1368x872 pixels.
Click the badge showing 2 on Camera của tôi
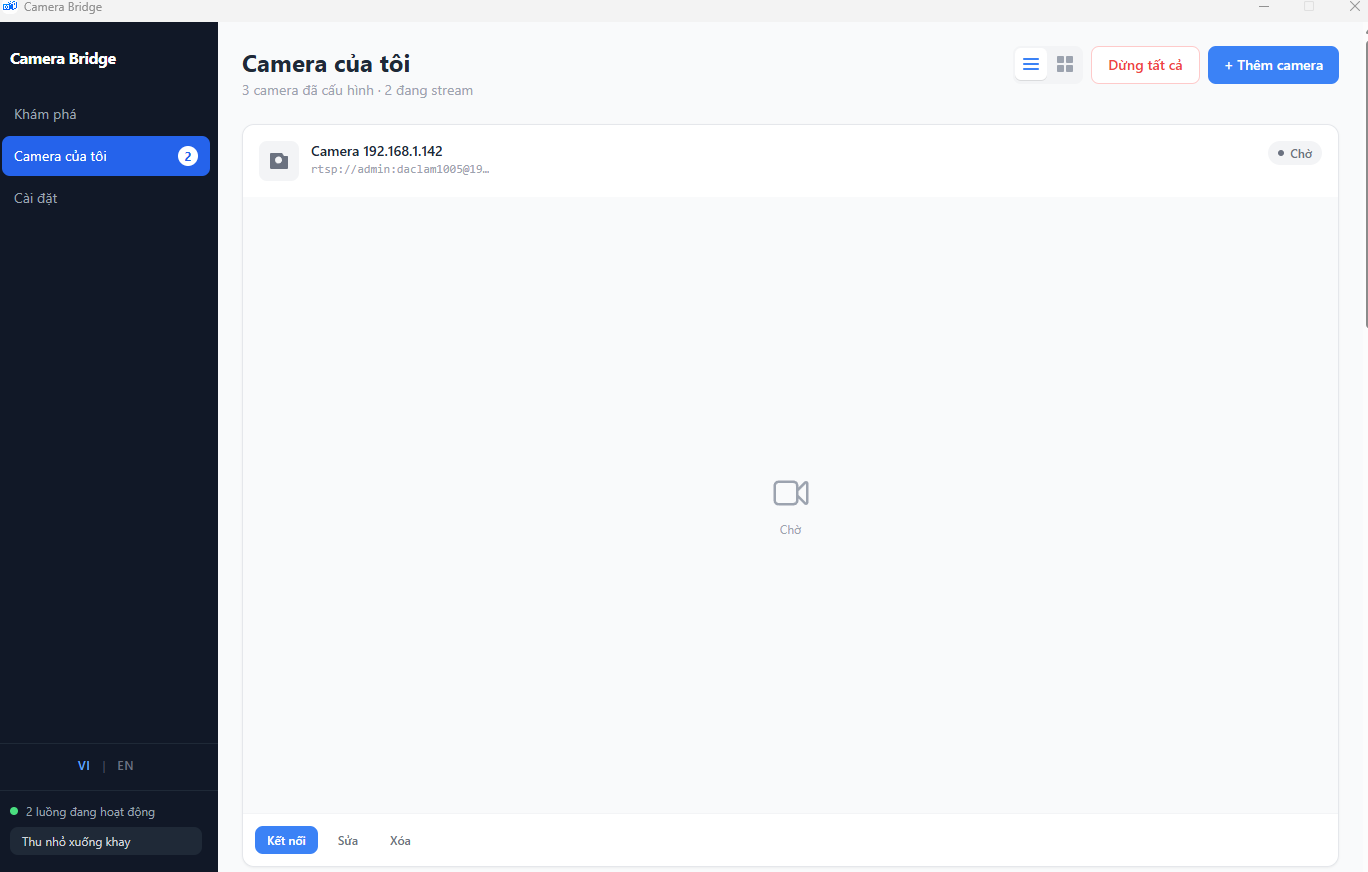tap(188, 156)
